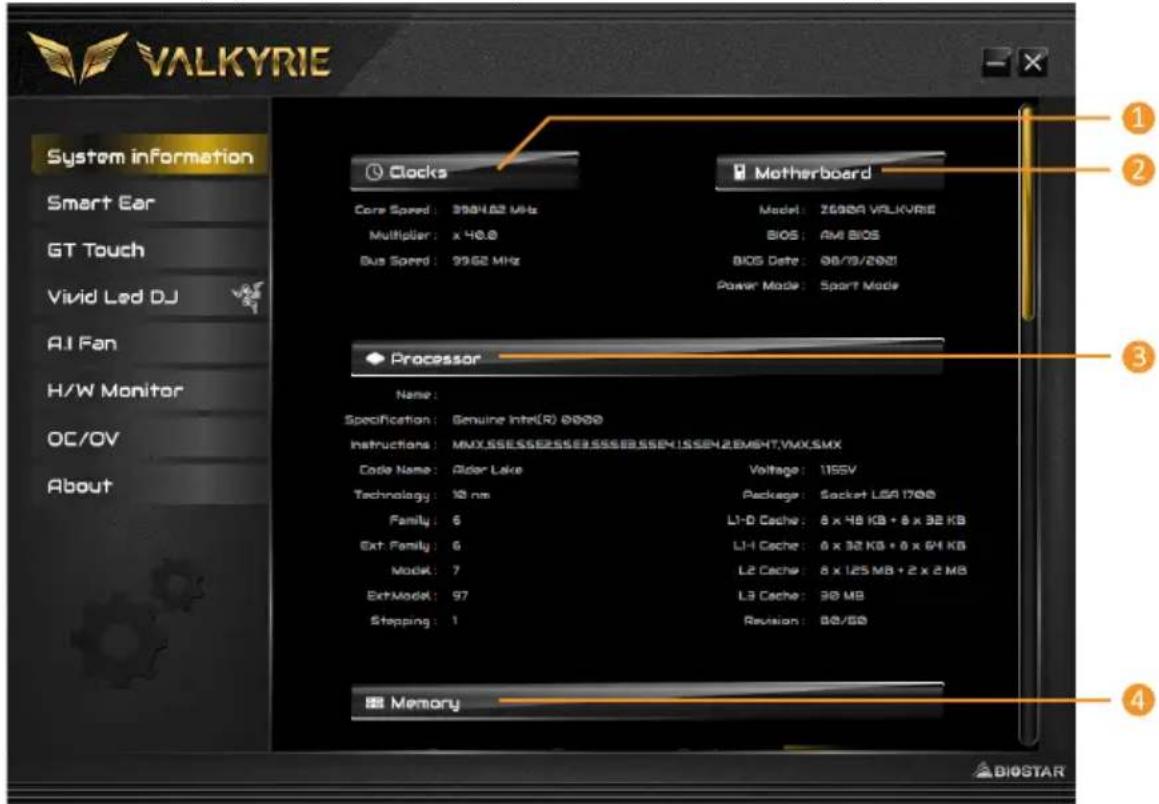Close the Valkyrie utility window

click(1033, 63)
